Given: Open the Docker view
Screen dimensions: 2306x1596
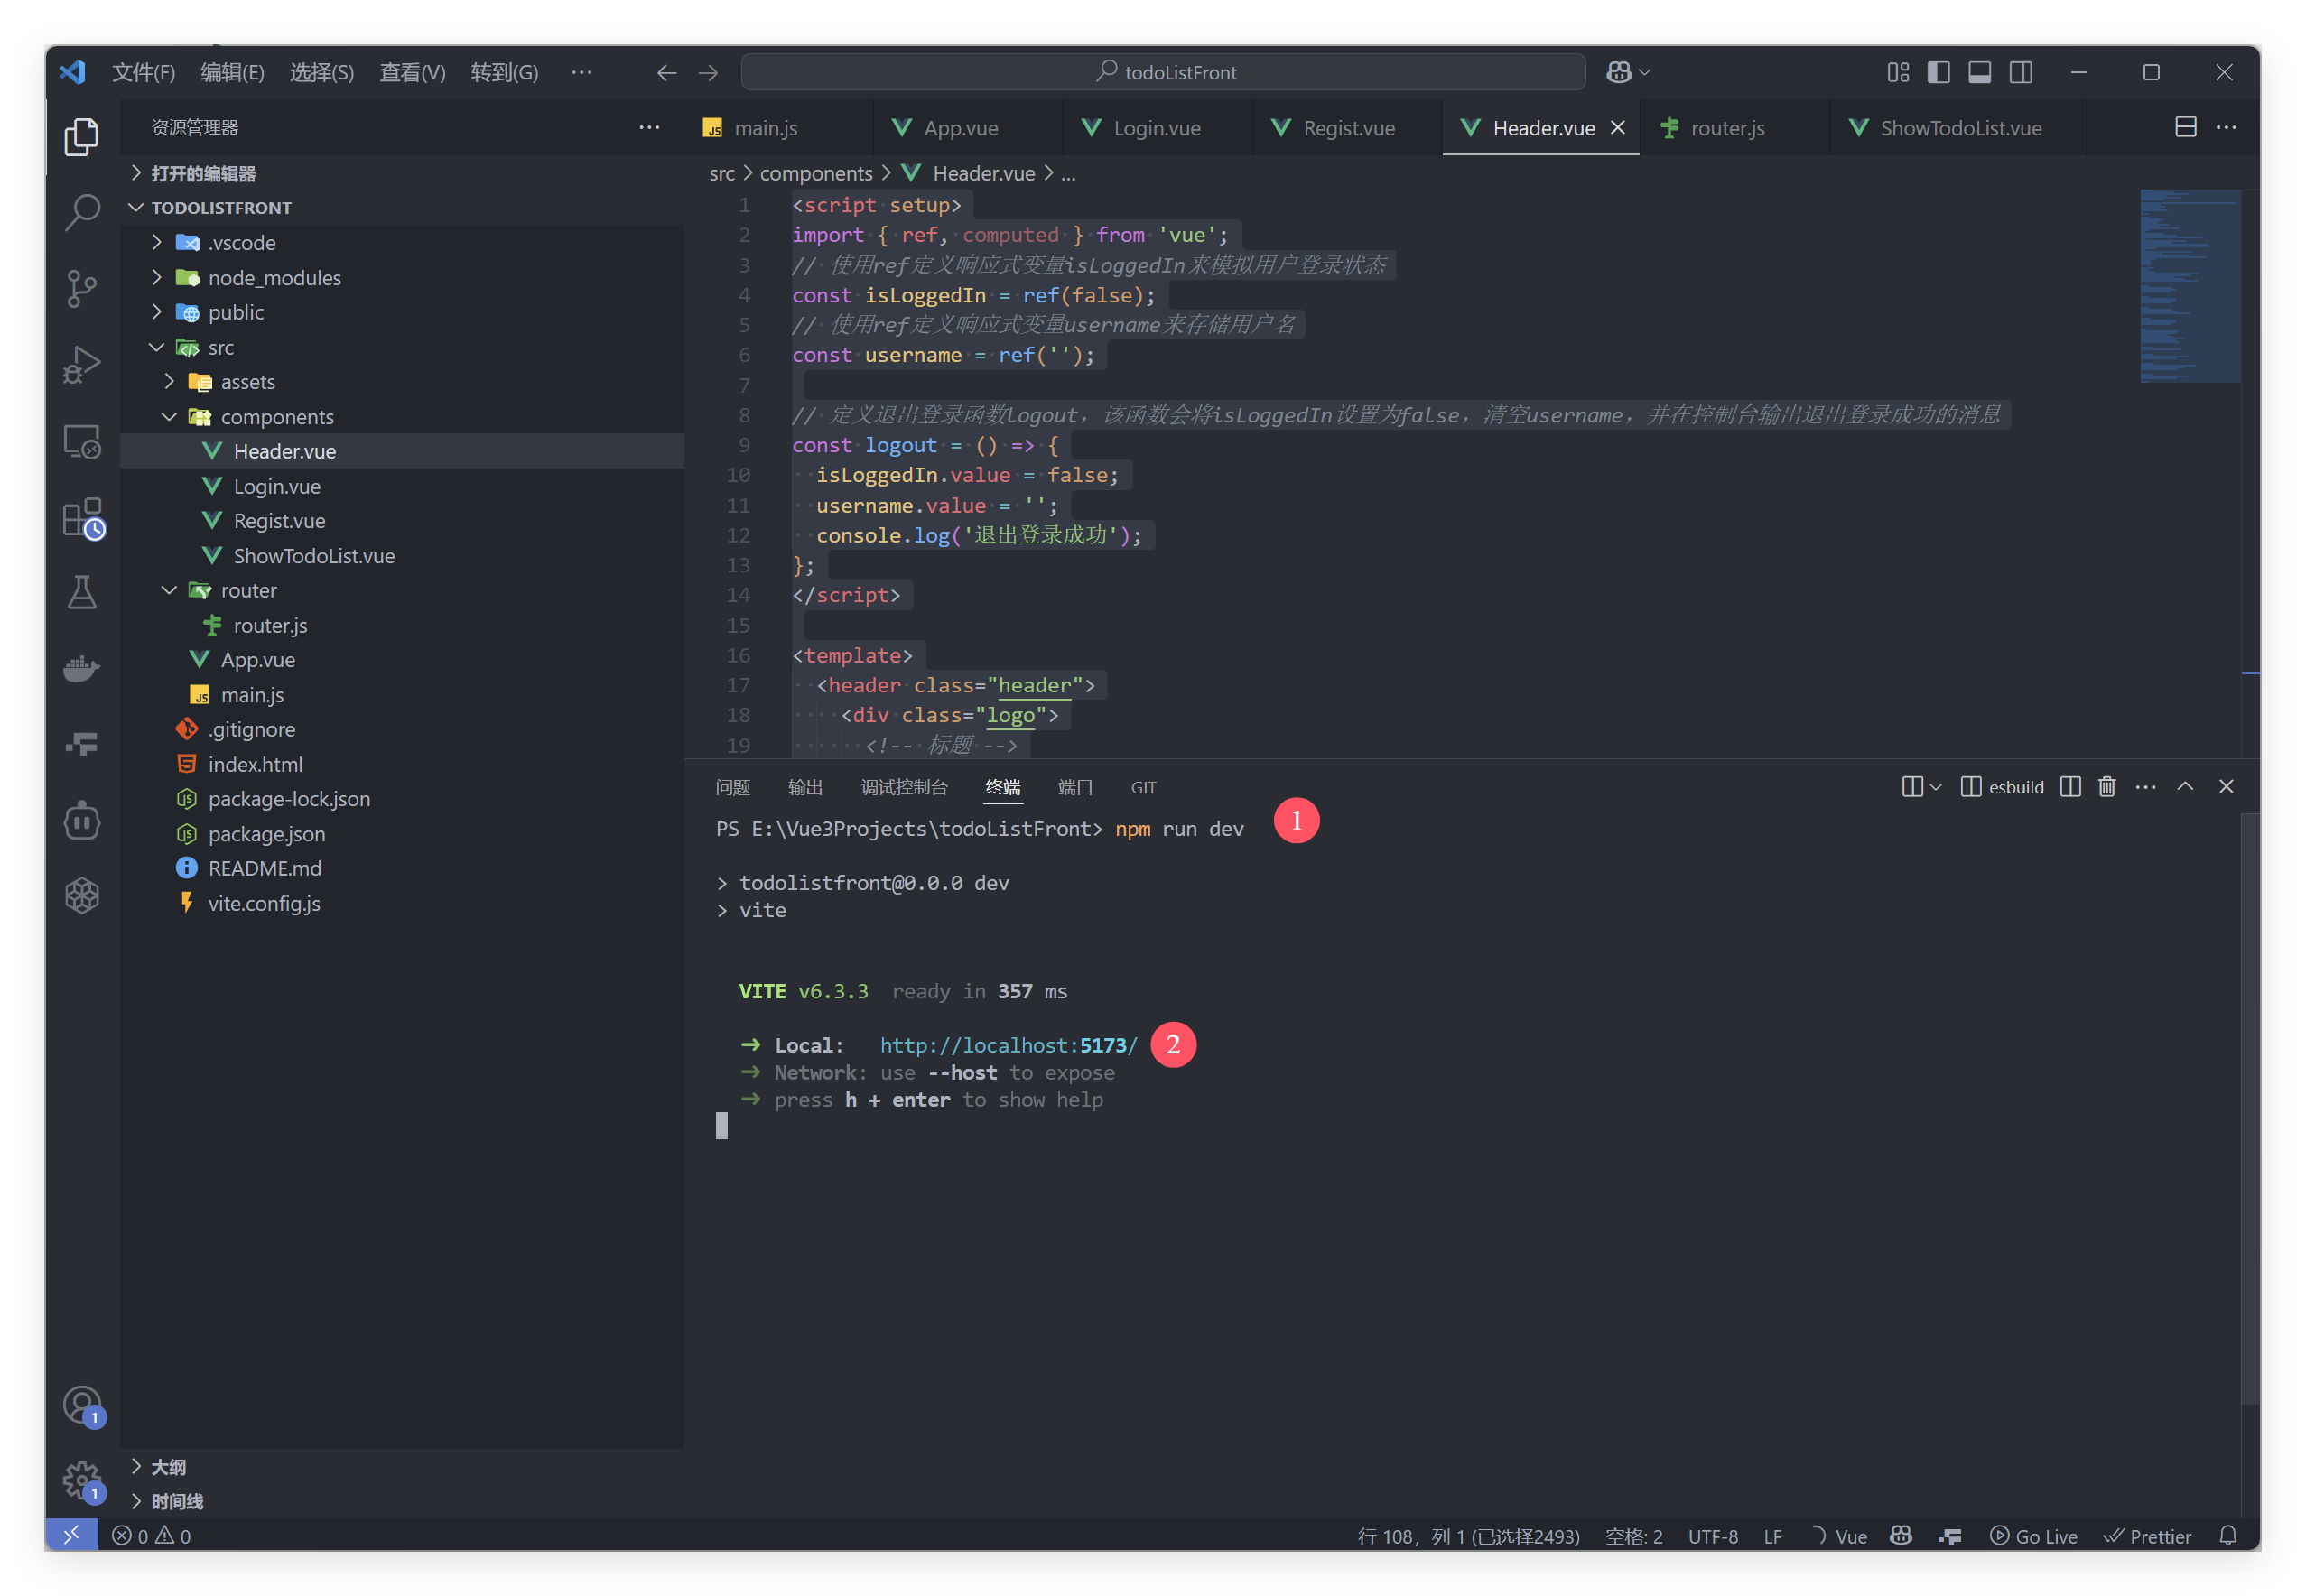Looking at the screenshot, I should click(x=82, y=668).
